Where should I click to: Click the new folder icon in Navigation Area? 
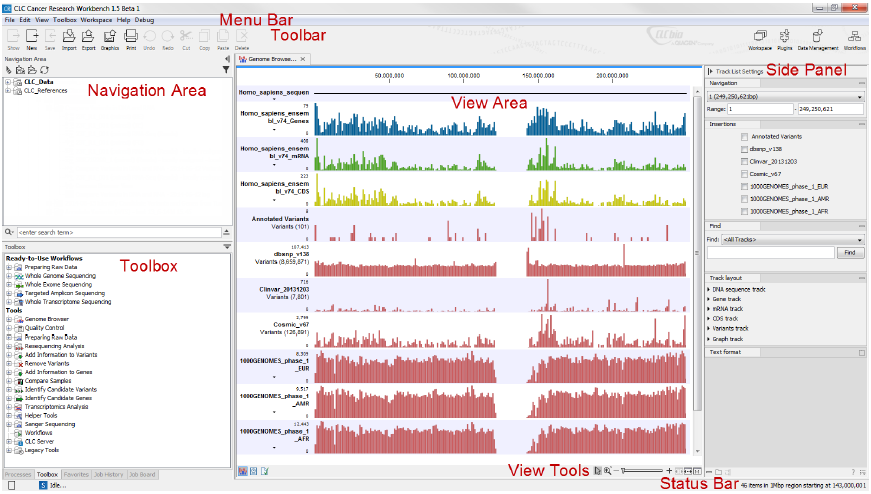[x=21, y=70]
